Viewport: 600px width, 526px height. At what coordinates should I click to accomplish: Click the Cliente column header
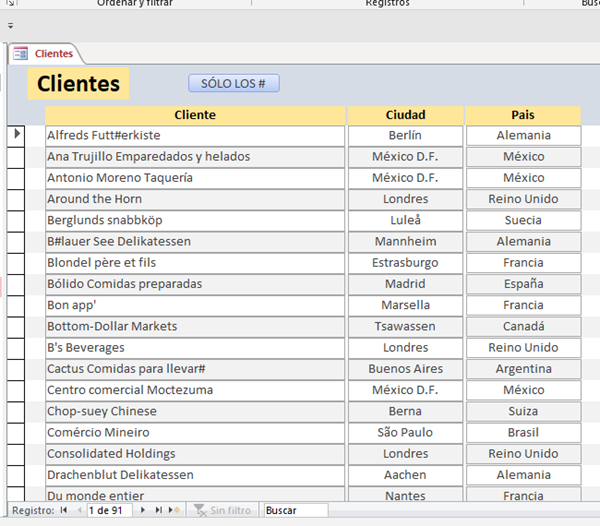[x=195, y=115]
